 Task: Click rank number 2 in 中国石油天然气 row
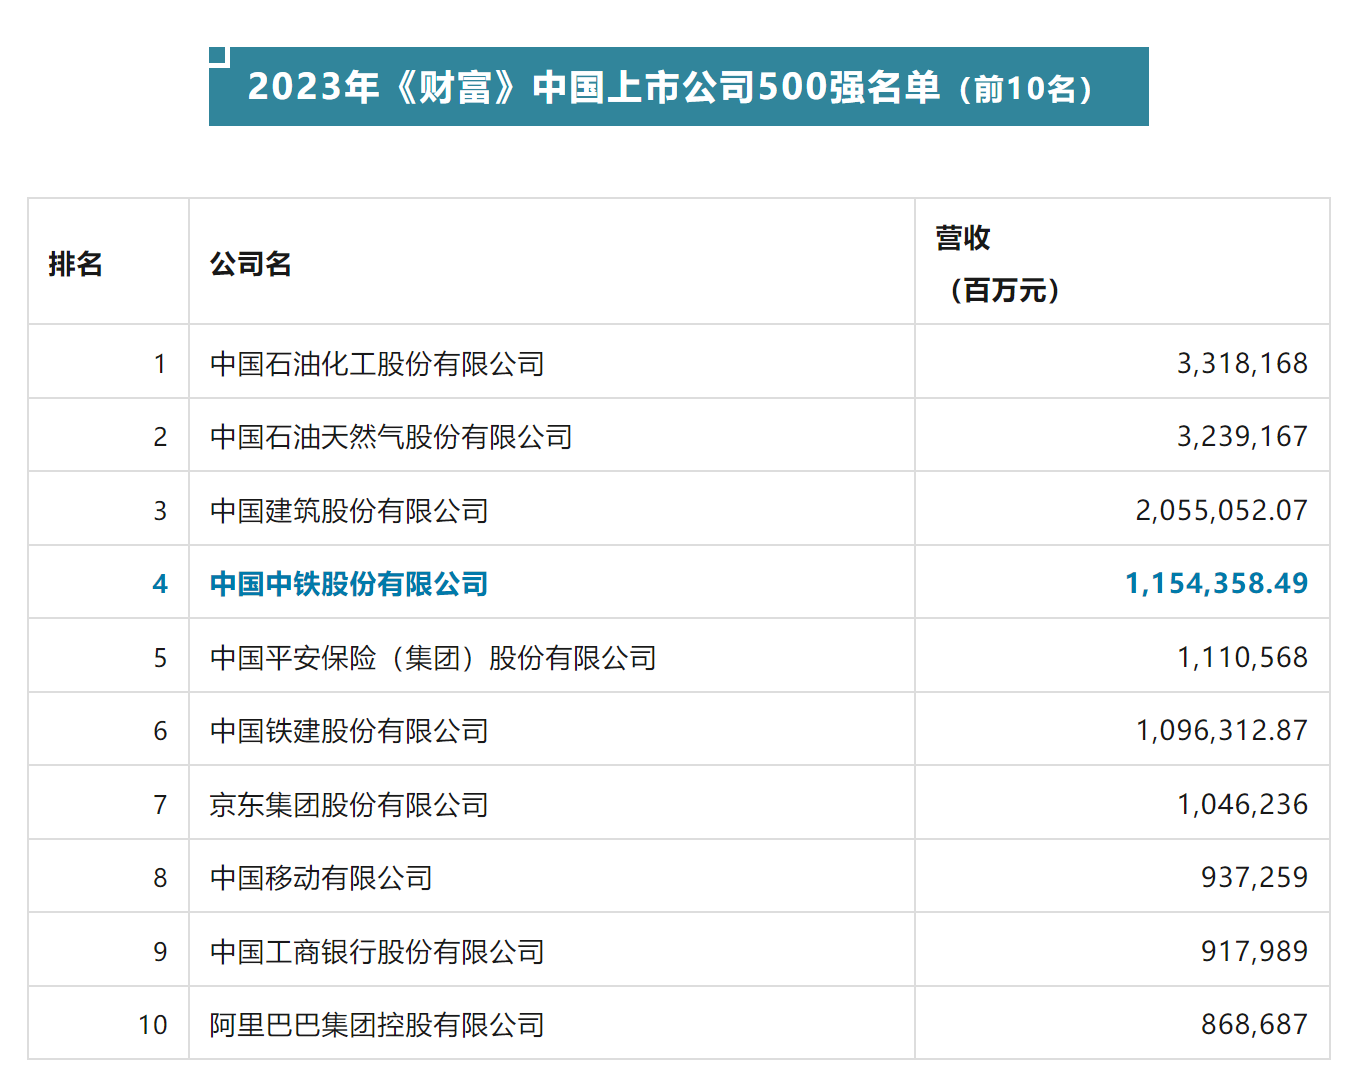coord(160,437)
